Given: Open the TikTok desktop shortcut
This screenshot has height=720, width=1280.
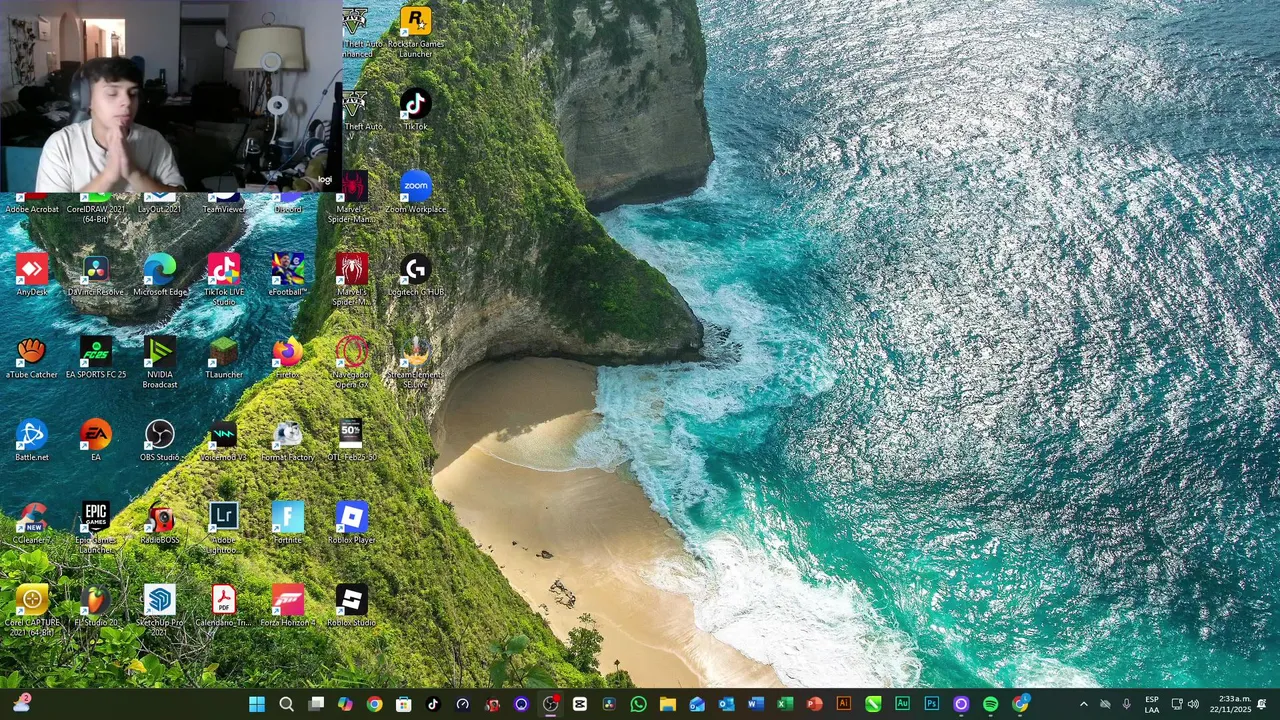Looking at the screenshot, I should tap(415, 110).
